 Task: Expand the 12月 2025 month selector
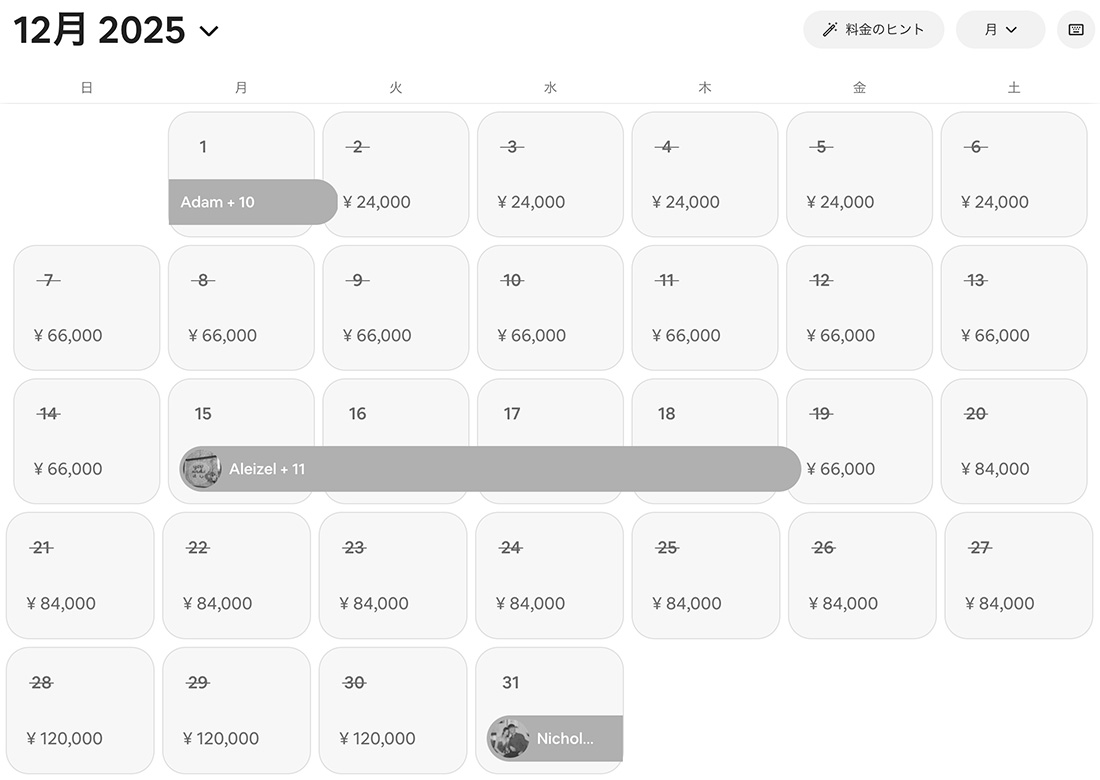[x=209, y=31]
